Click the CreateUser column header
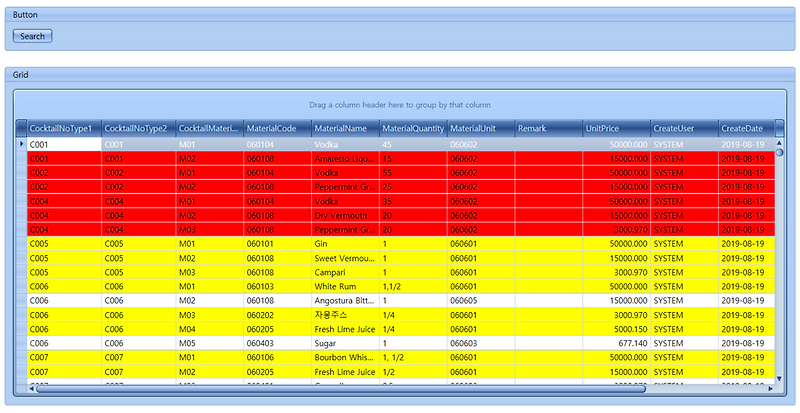The width and height of the screenshot is (800, 413). click(684, 129)
